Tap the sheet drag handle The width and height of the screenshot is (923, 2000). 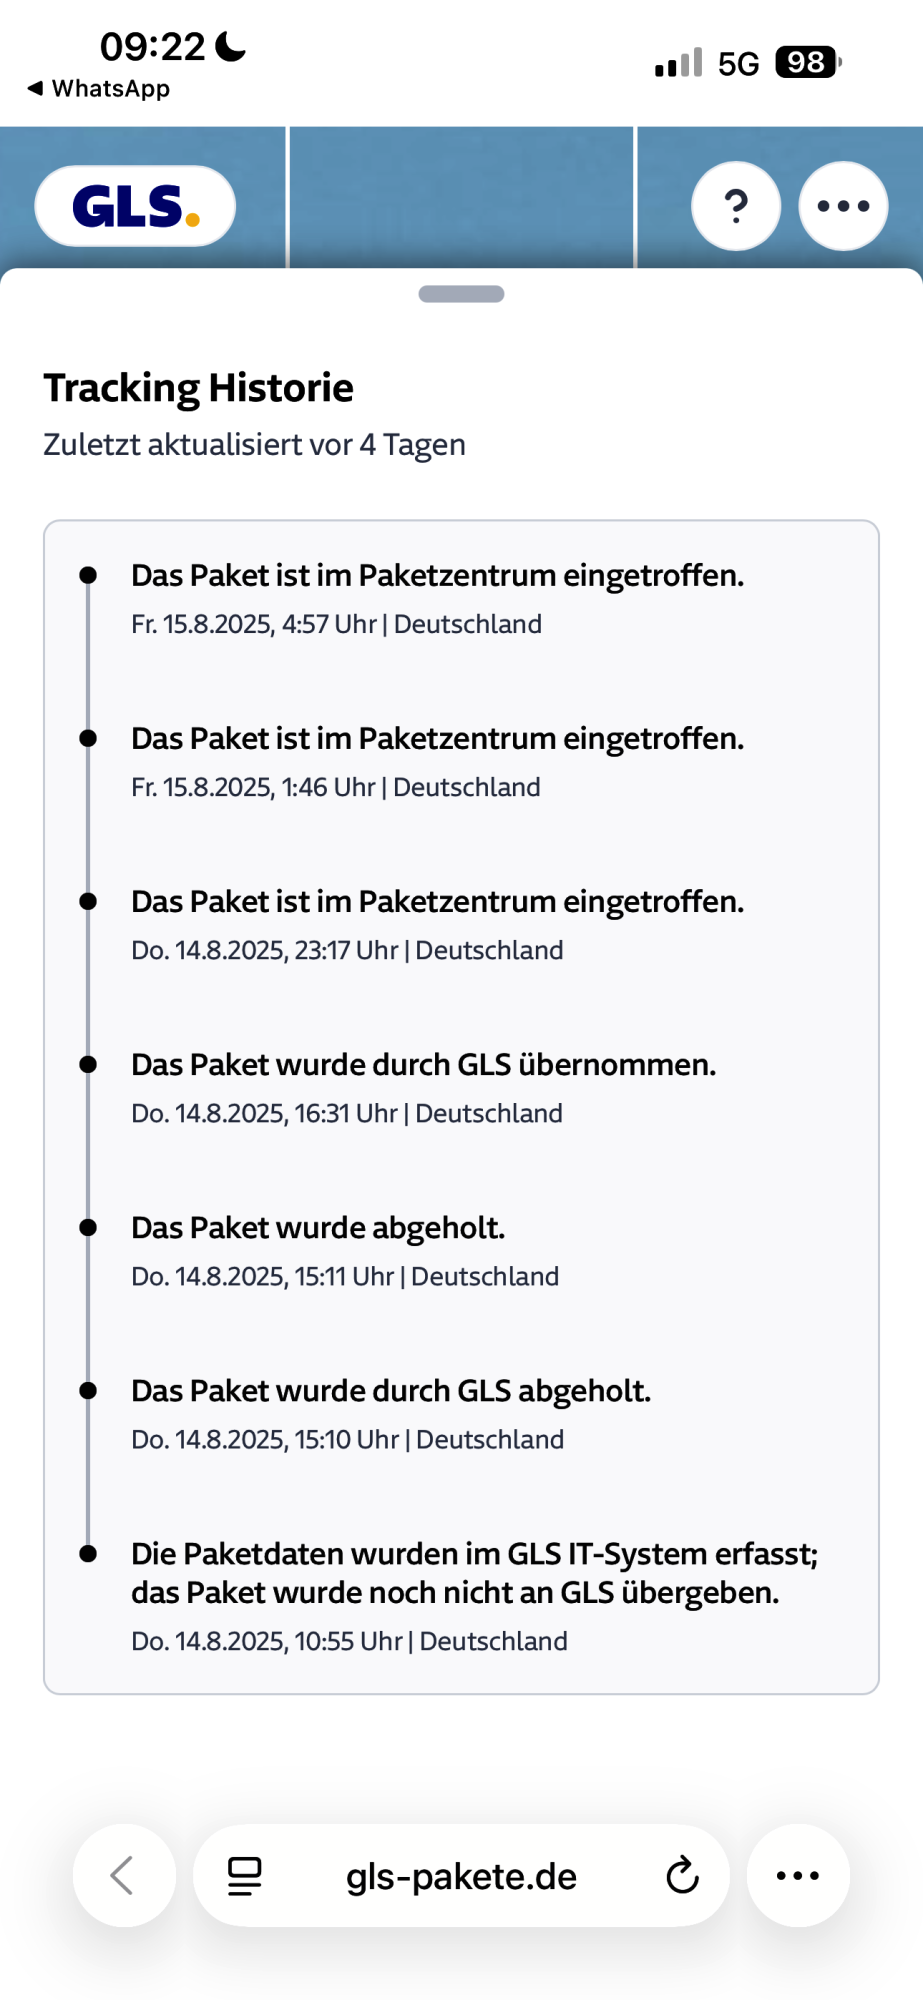click(x=461, y=294)
